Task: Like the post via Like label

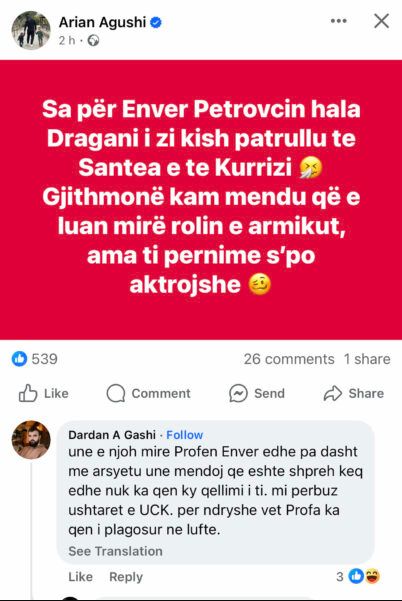Action: pos(56,393)
